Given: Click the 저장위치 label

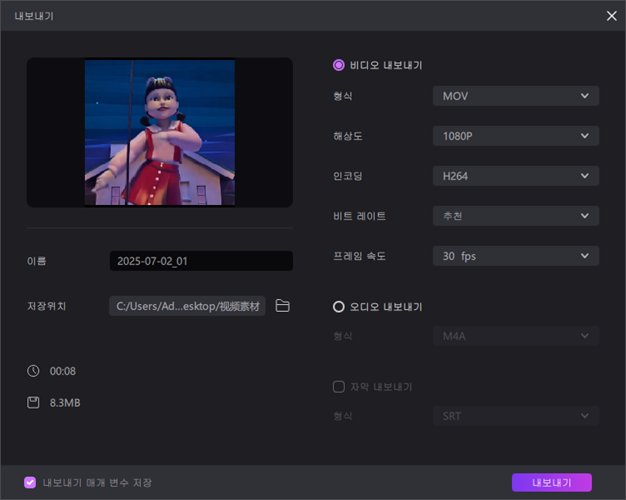Looking at the screenshot, I should click(46, 306).
